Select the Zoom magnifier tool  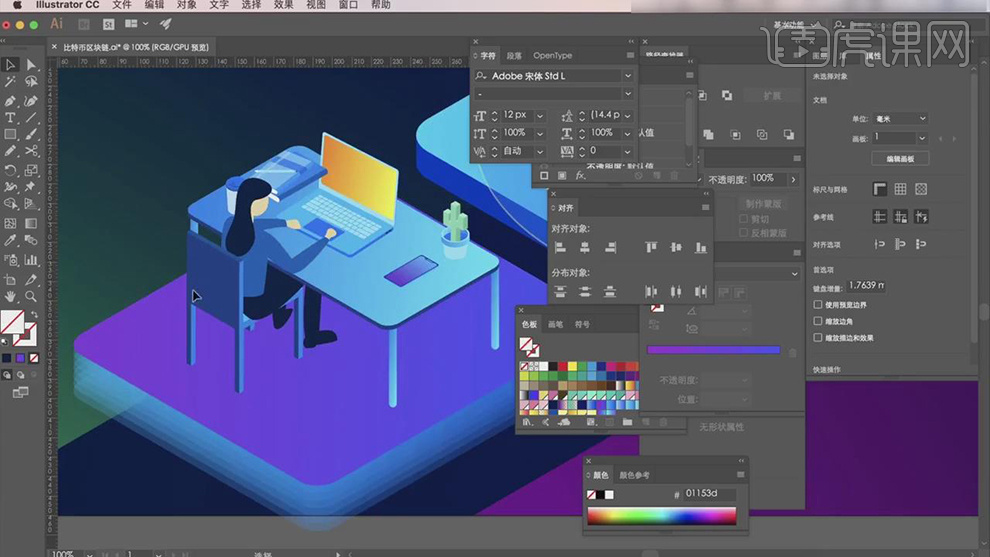[31, 296]
